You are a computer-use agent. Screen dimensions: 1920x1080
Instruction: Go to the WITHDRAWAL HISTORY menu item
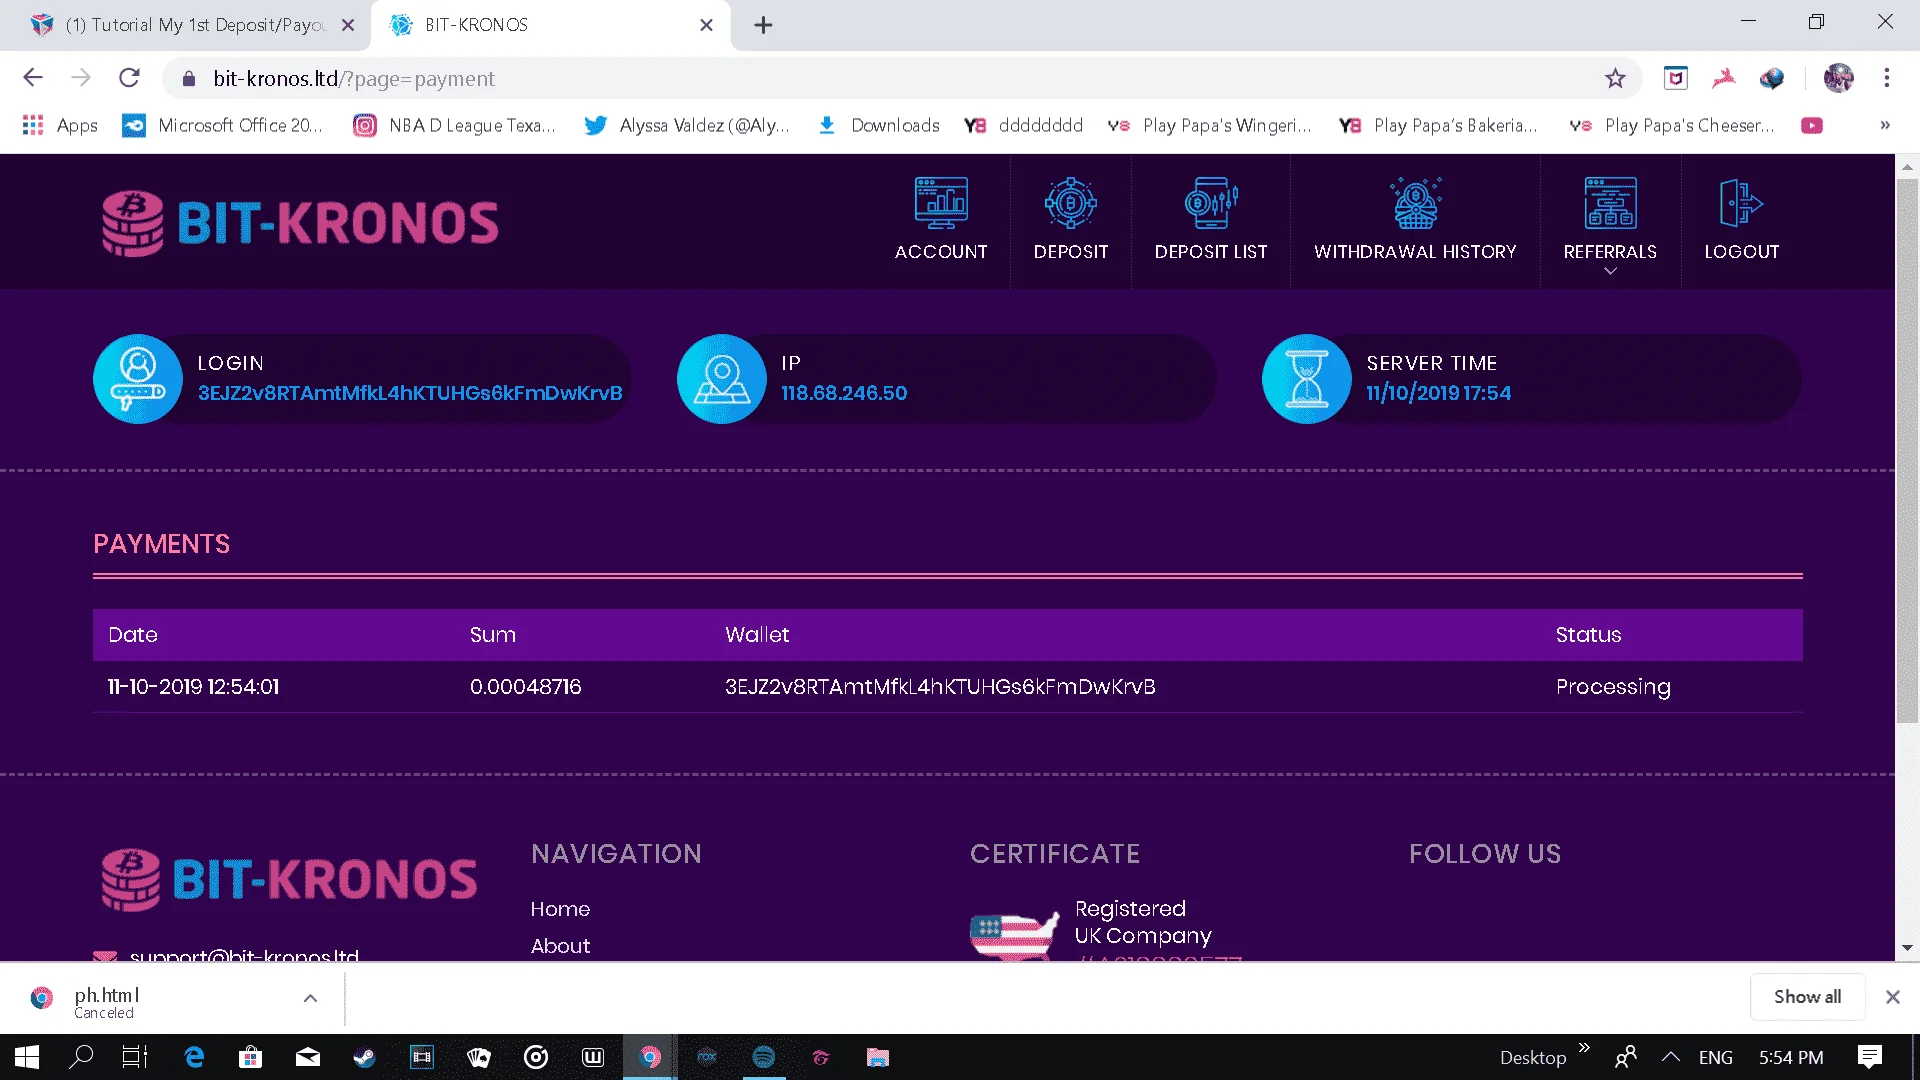point(1415,252)
